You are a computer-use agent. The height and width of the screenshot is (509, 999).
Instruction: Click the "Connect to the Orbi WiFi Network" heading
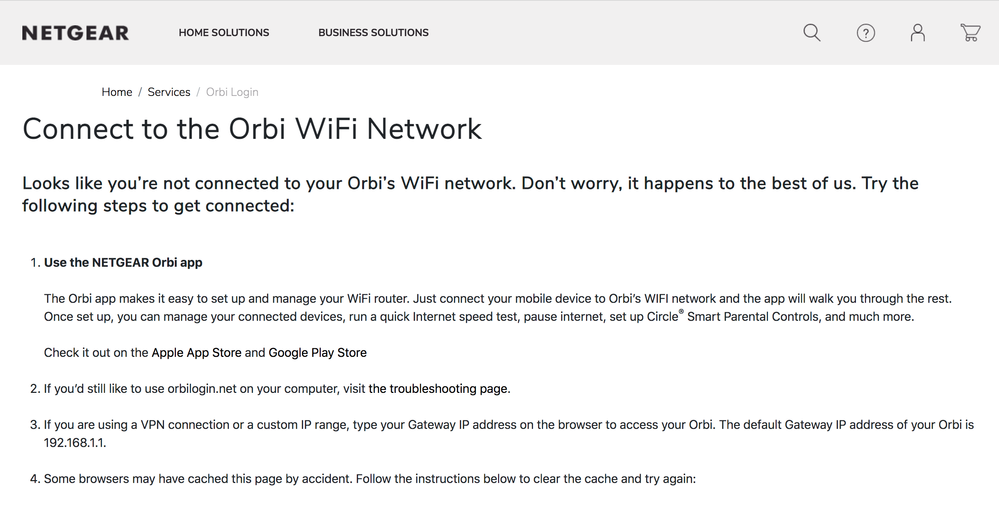point(252,129)
